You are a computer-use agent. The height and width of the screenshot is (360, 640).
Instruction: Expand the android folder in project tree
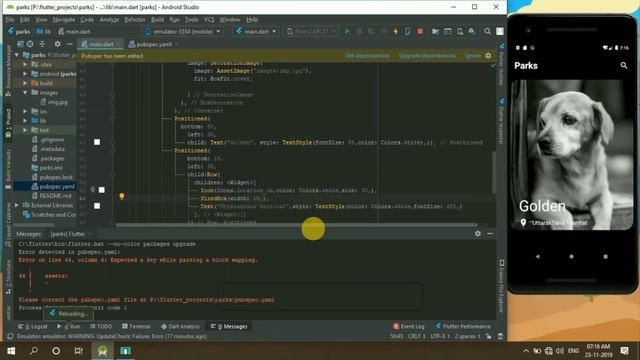coord(25,74)
